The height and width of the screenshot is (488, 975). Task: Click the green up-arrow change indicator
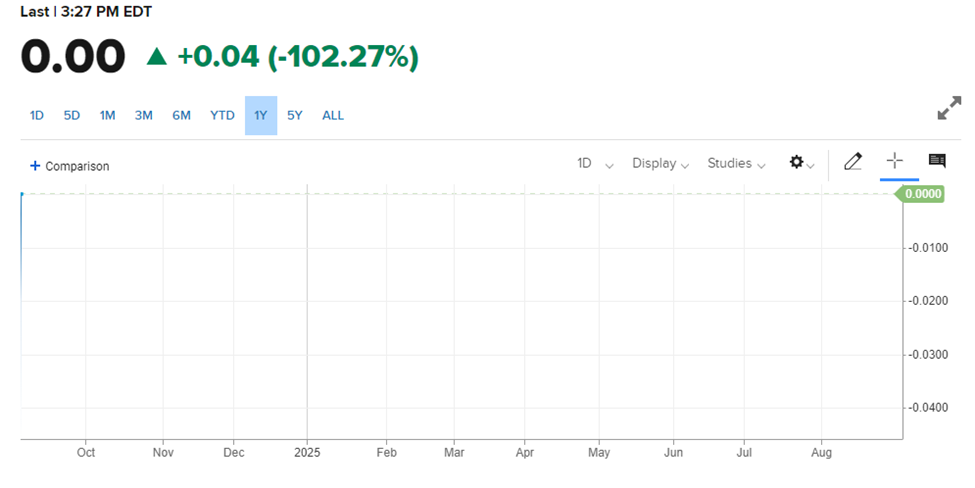157,57
